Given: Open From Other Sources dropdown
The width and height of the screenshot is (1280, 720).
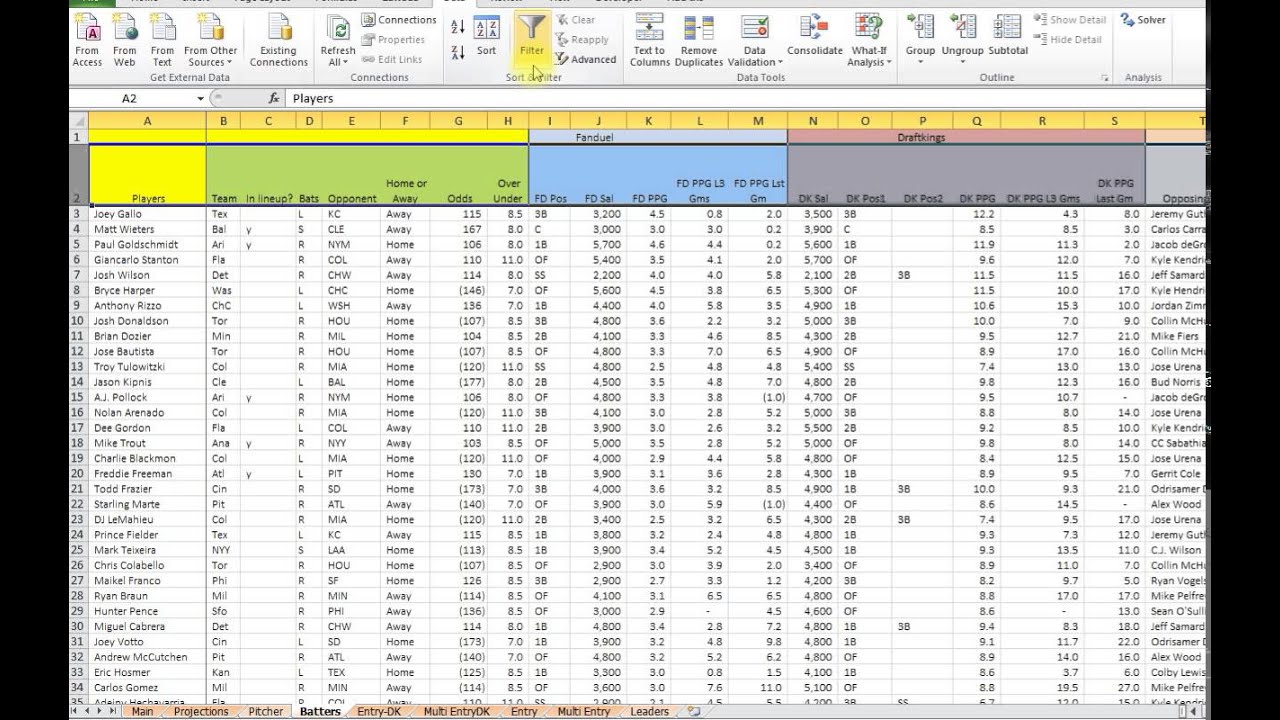Looking at the screenshot, I should (x=210, y=41).
